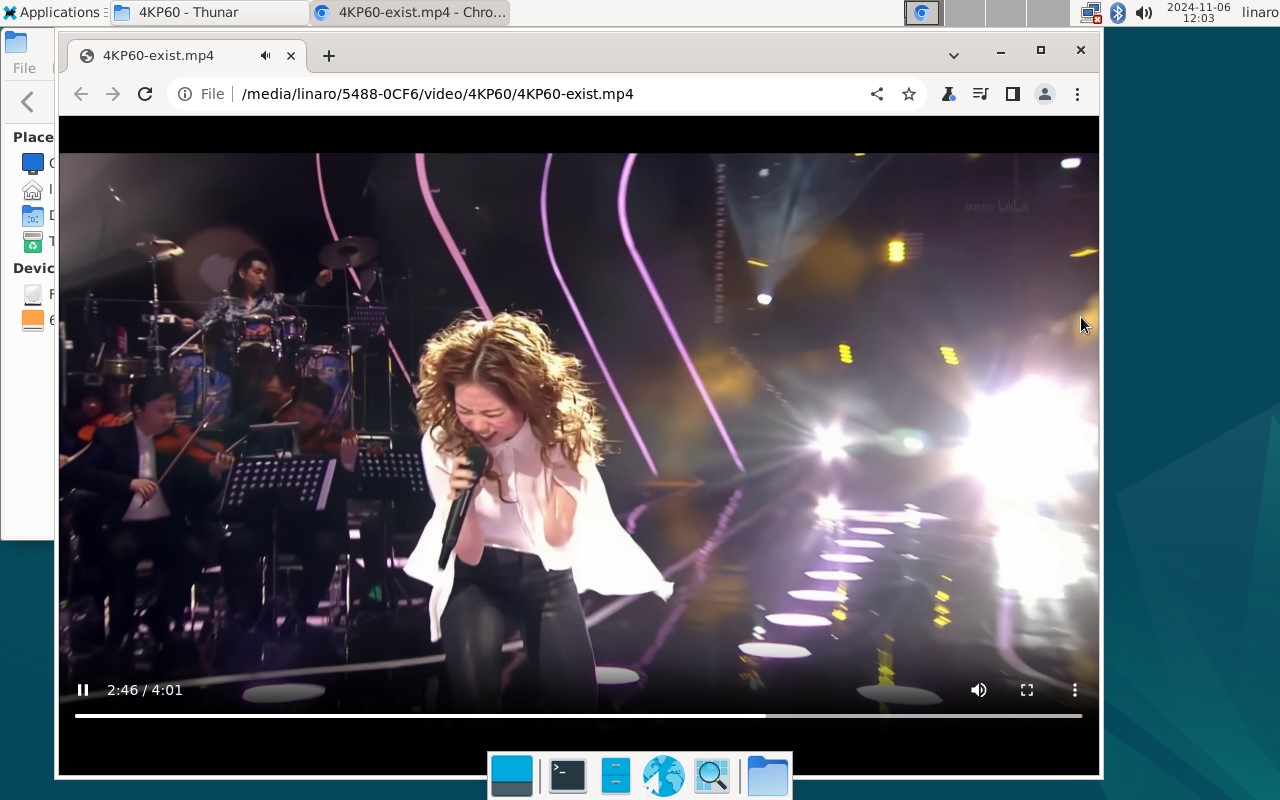Screen dimensions: 1280x800
Task: Open the global media controls icon
Action: pyautogui.click(x=981, y=93)
